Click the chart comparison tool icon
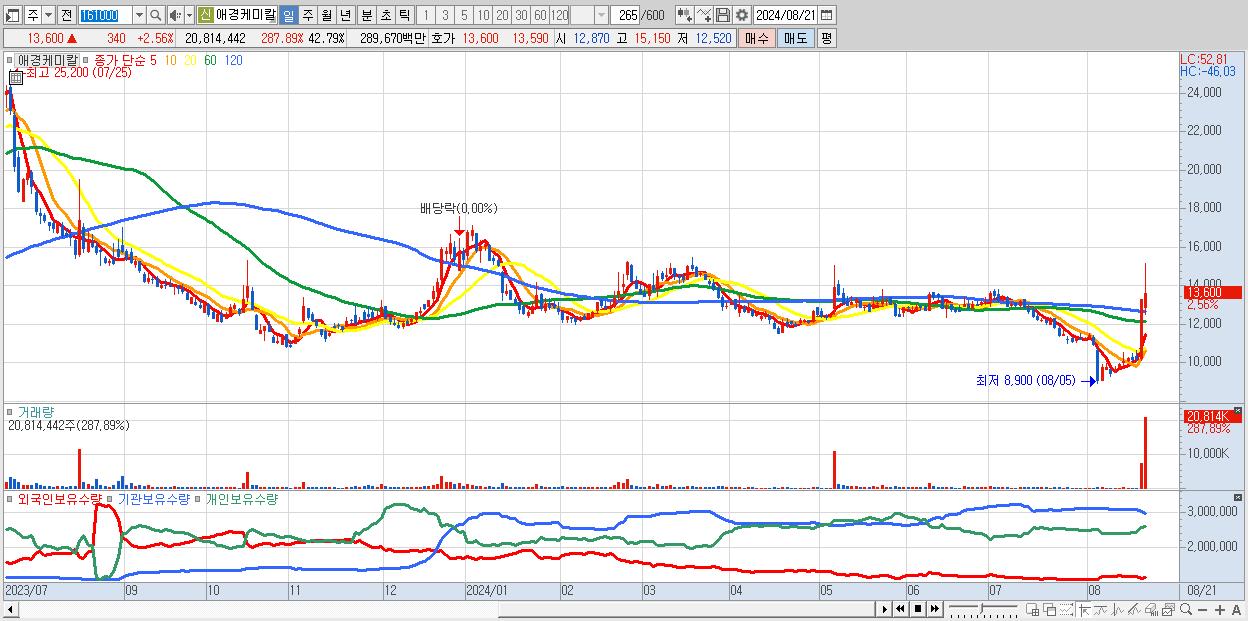The height and width of the screenshot is (621, 1248). point(684,15)
